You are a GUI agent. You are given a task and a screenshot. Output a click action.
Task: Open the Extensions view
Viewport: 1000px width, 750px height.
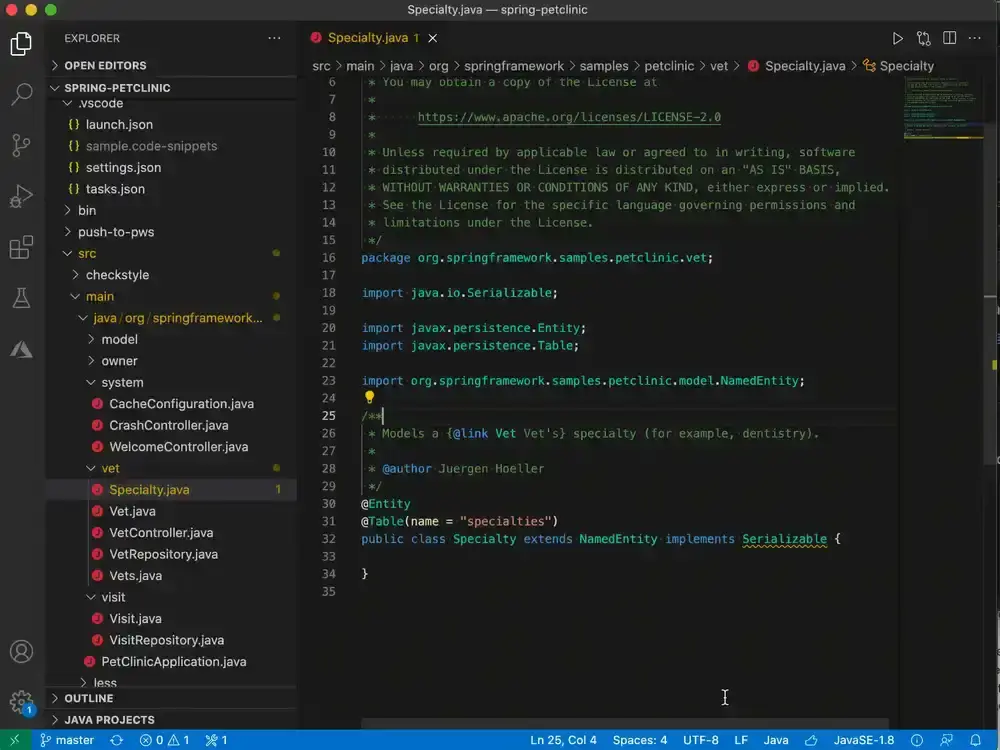tap(22, 247)
